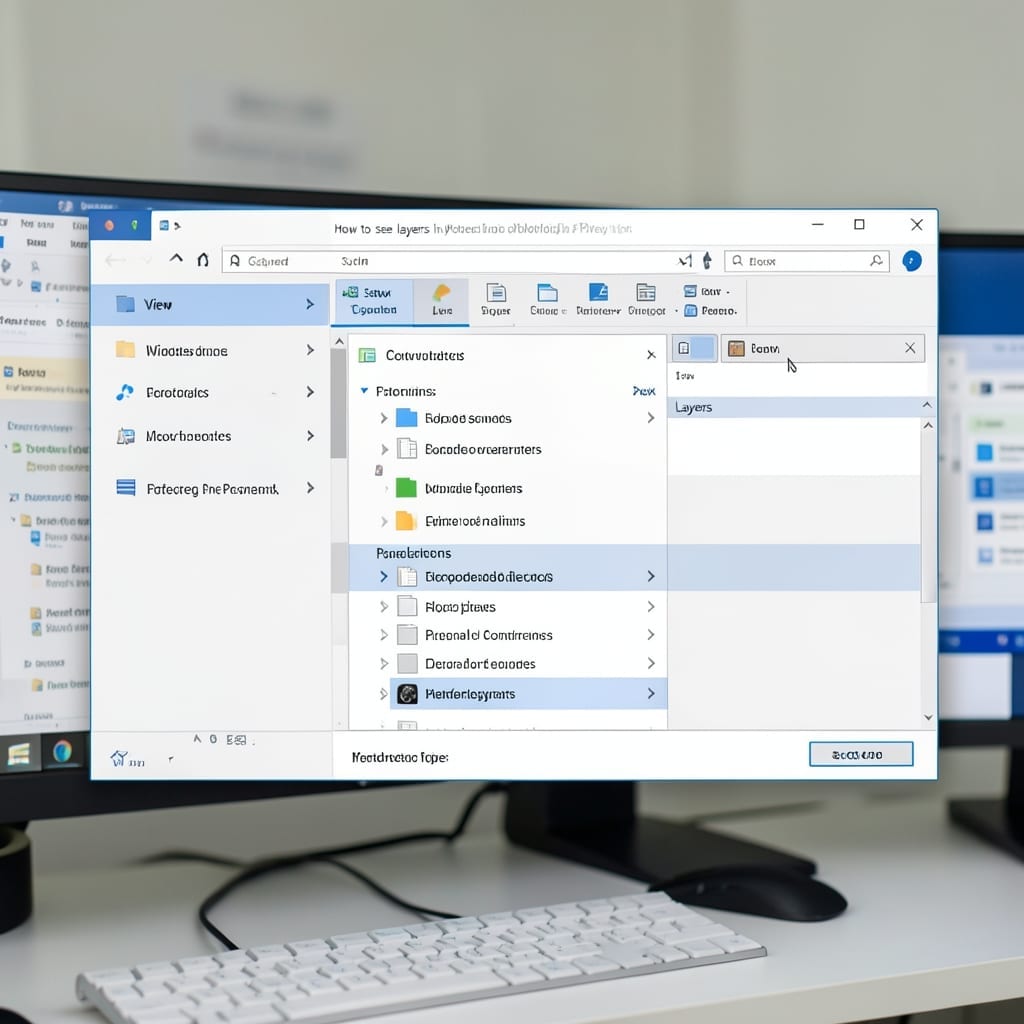This screenshot has width=1024, height=1024.
Task: Collapse the Layers panel header arrow
Action: [927, 406]
